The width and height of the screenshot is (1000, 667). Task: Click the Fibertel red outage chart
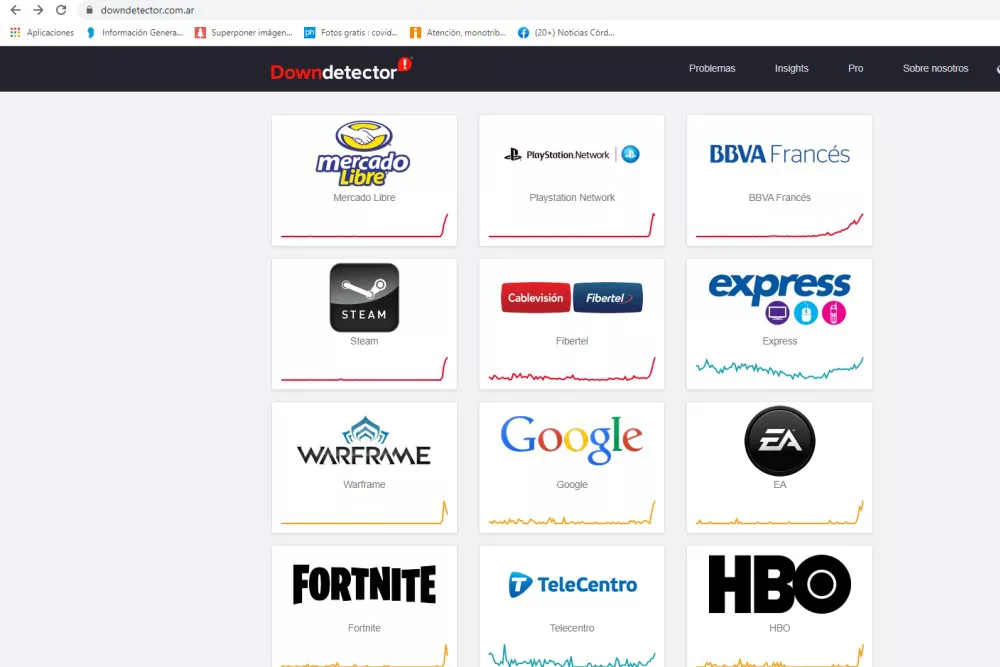[x=571, y=369]
